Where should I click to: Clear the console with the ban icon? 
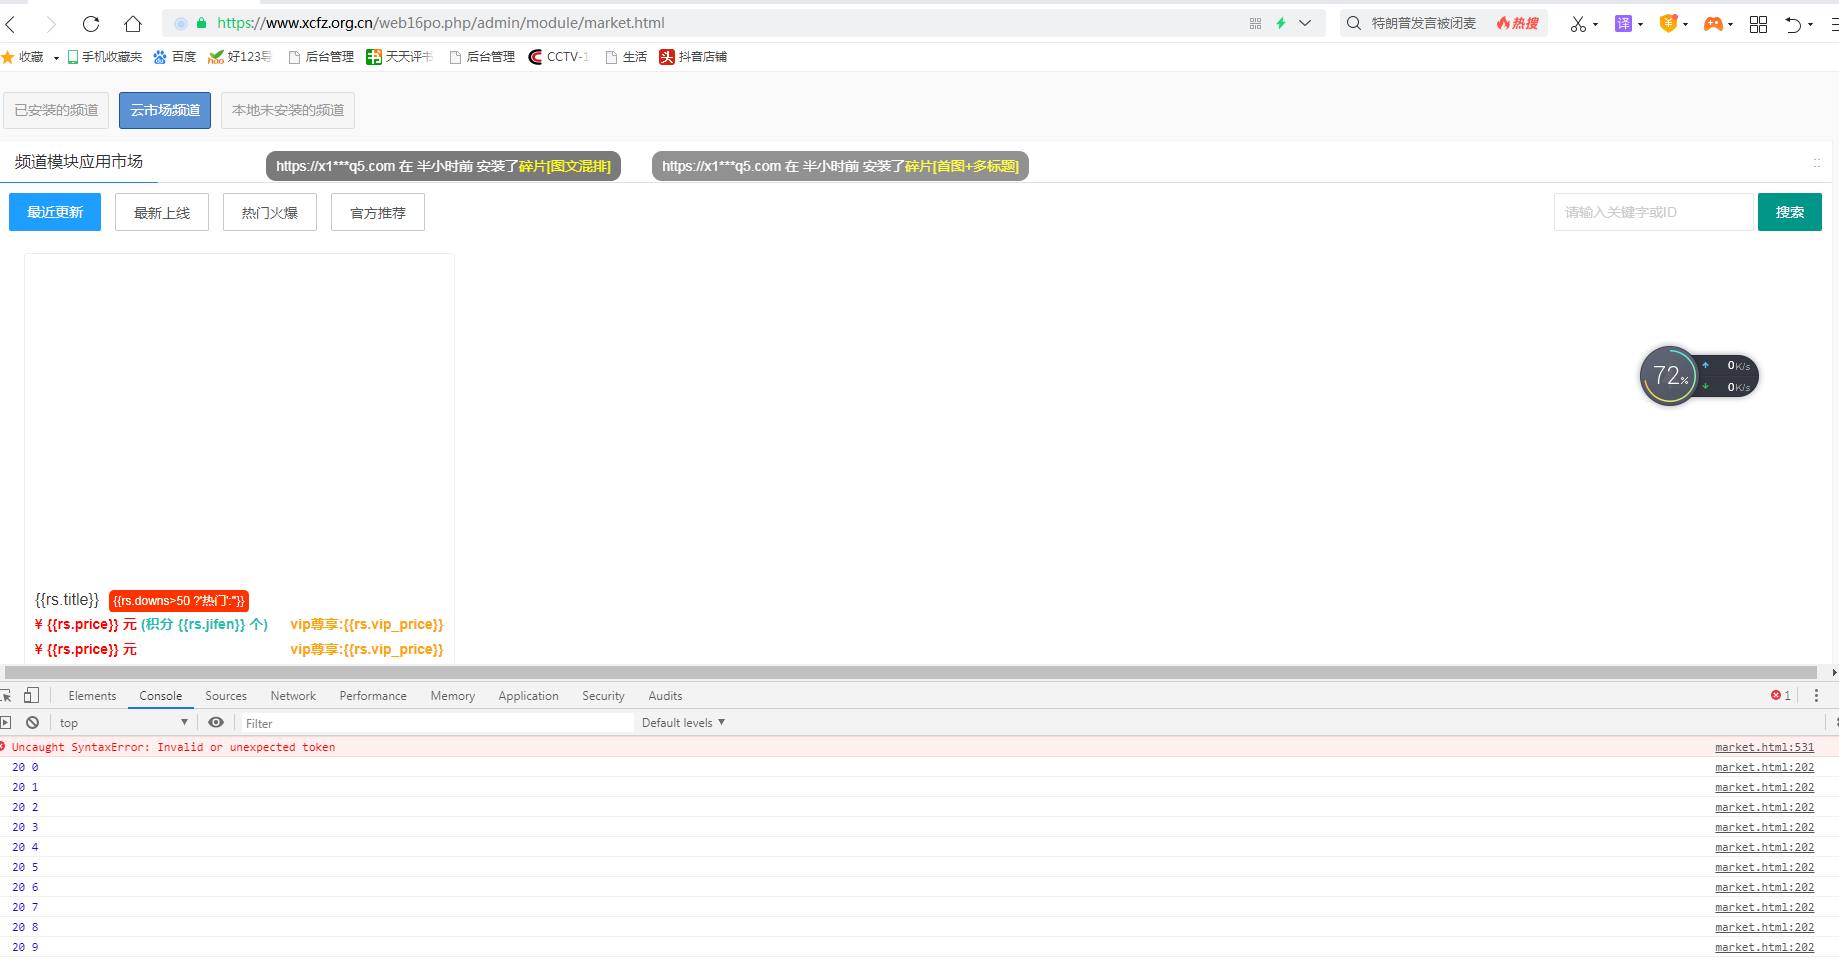point(33,722)
